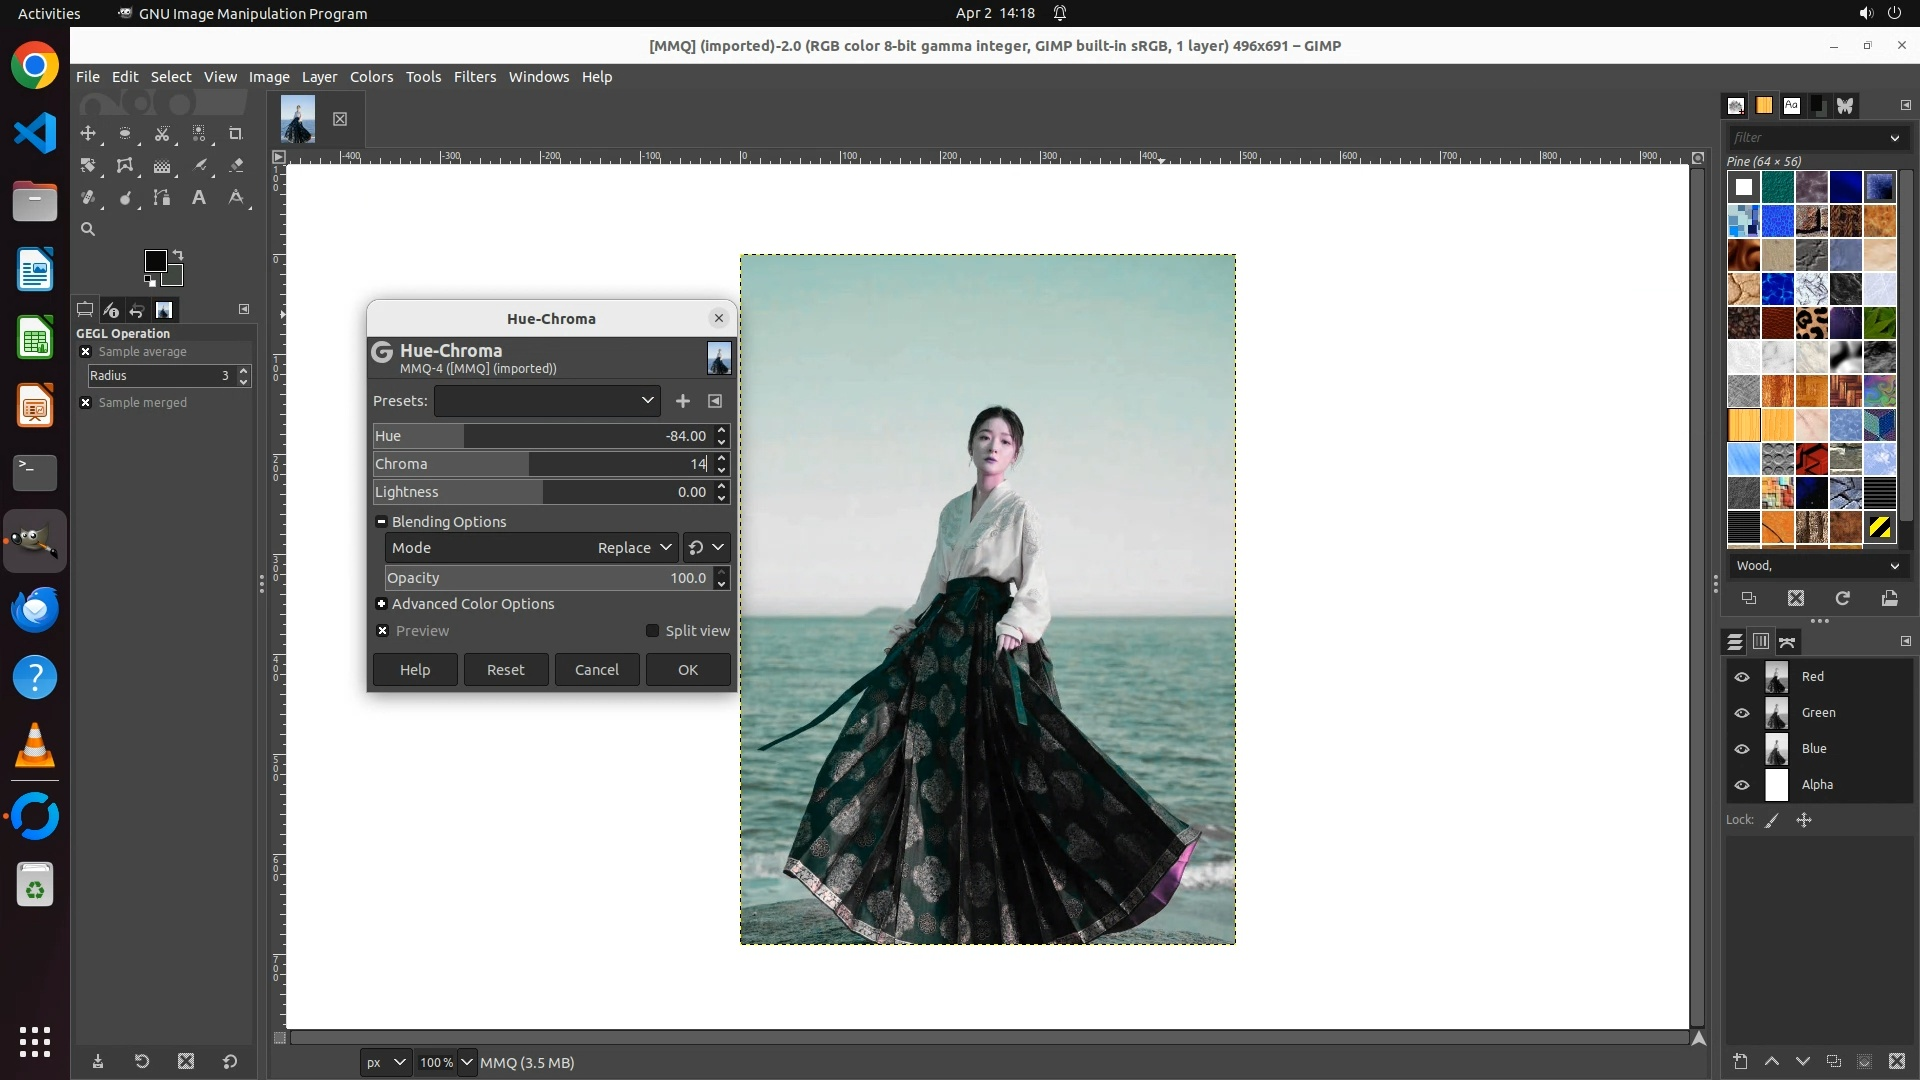Open the Filters menu

(474, 77)
